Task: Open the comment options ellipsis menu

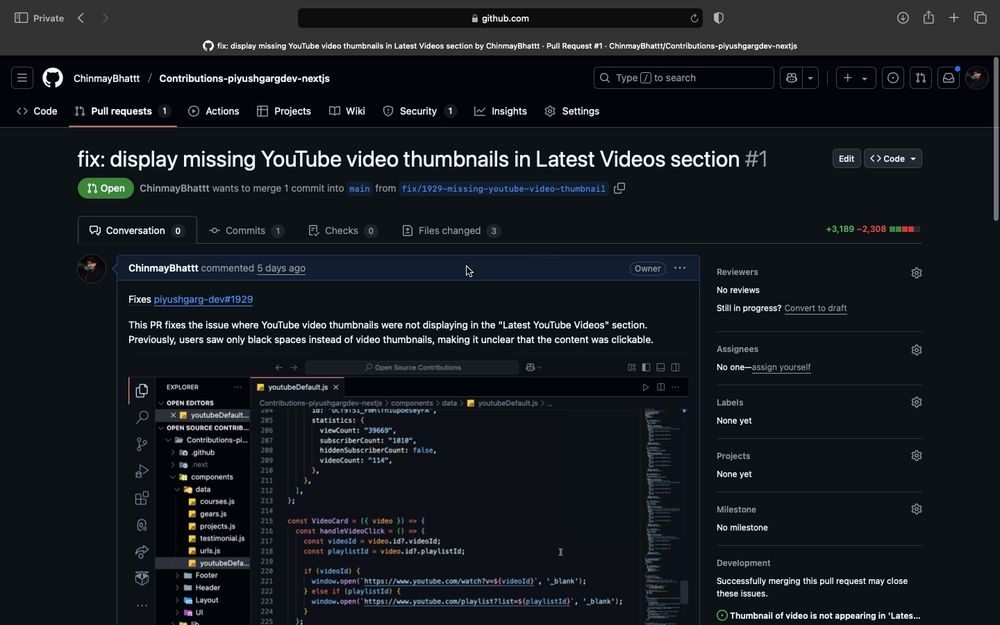Action: [x=680, y=268]
